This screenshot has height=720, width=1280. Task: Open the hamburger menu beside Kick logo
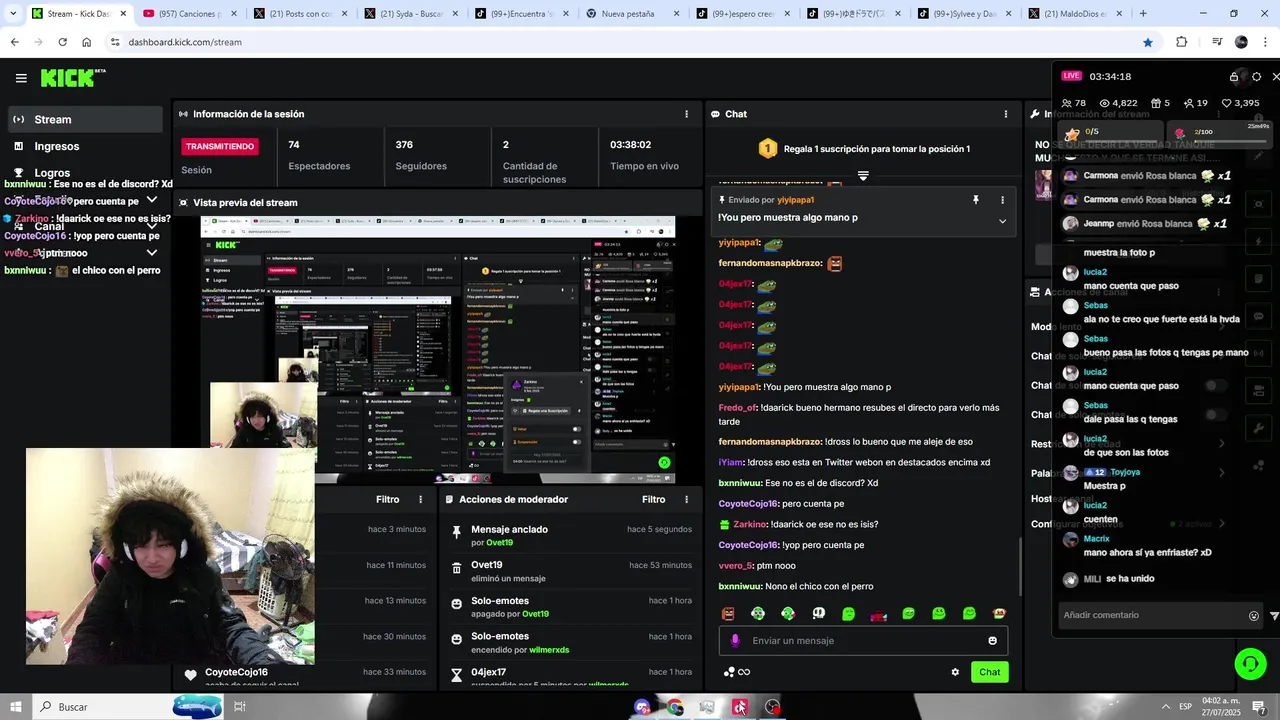[x=21, y=78]
